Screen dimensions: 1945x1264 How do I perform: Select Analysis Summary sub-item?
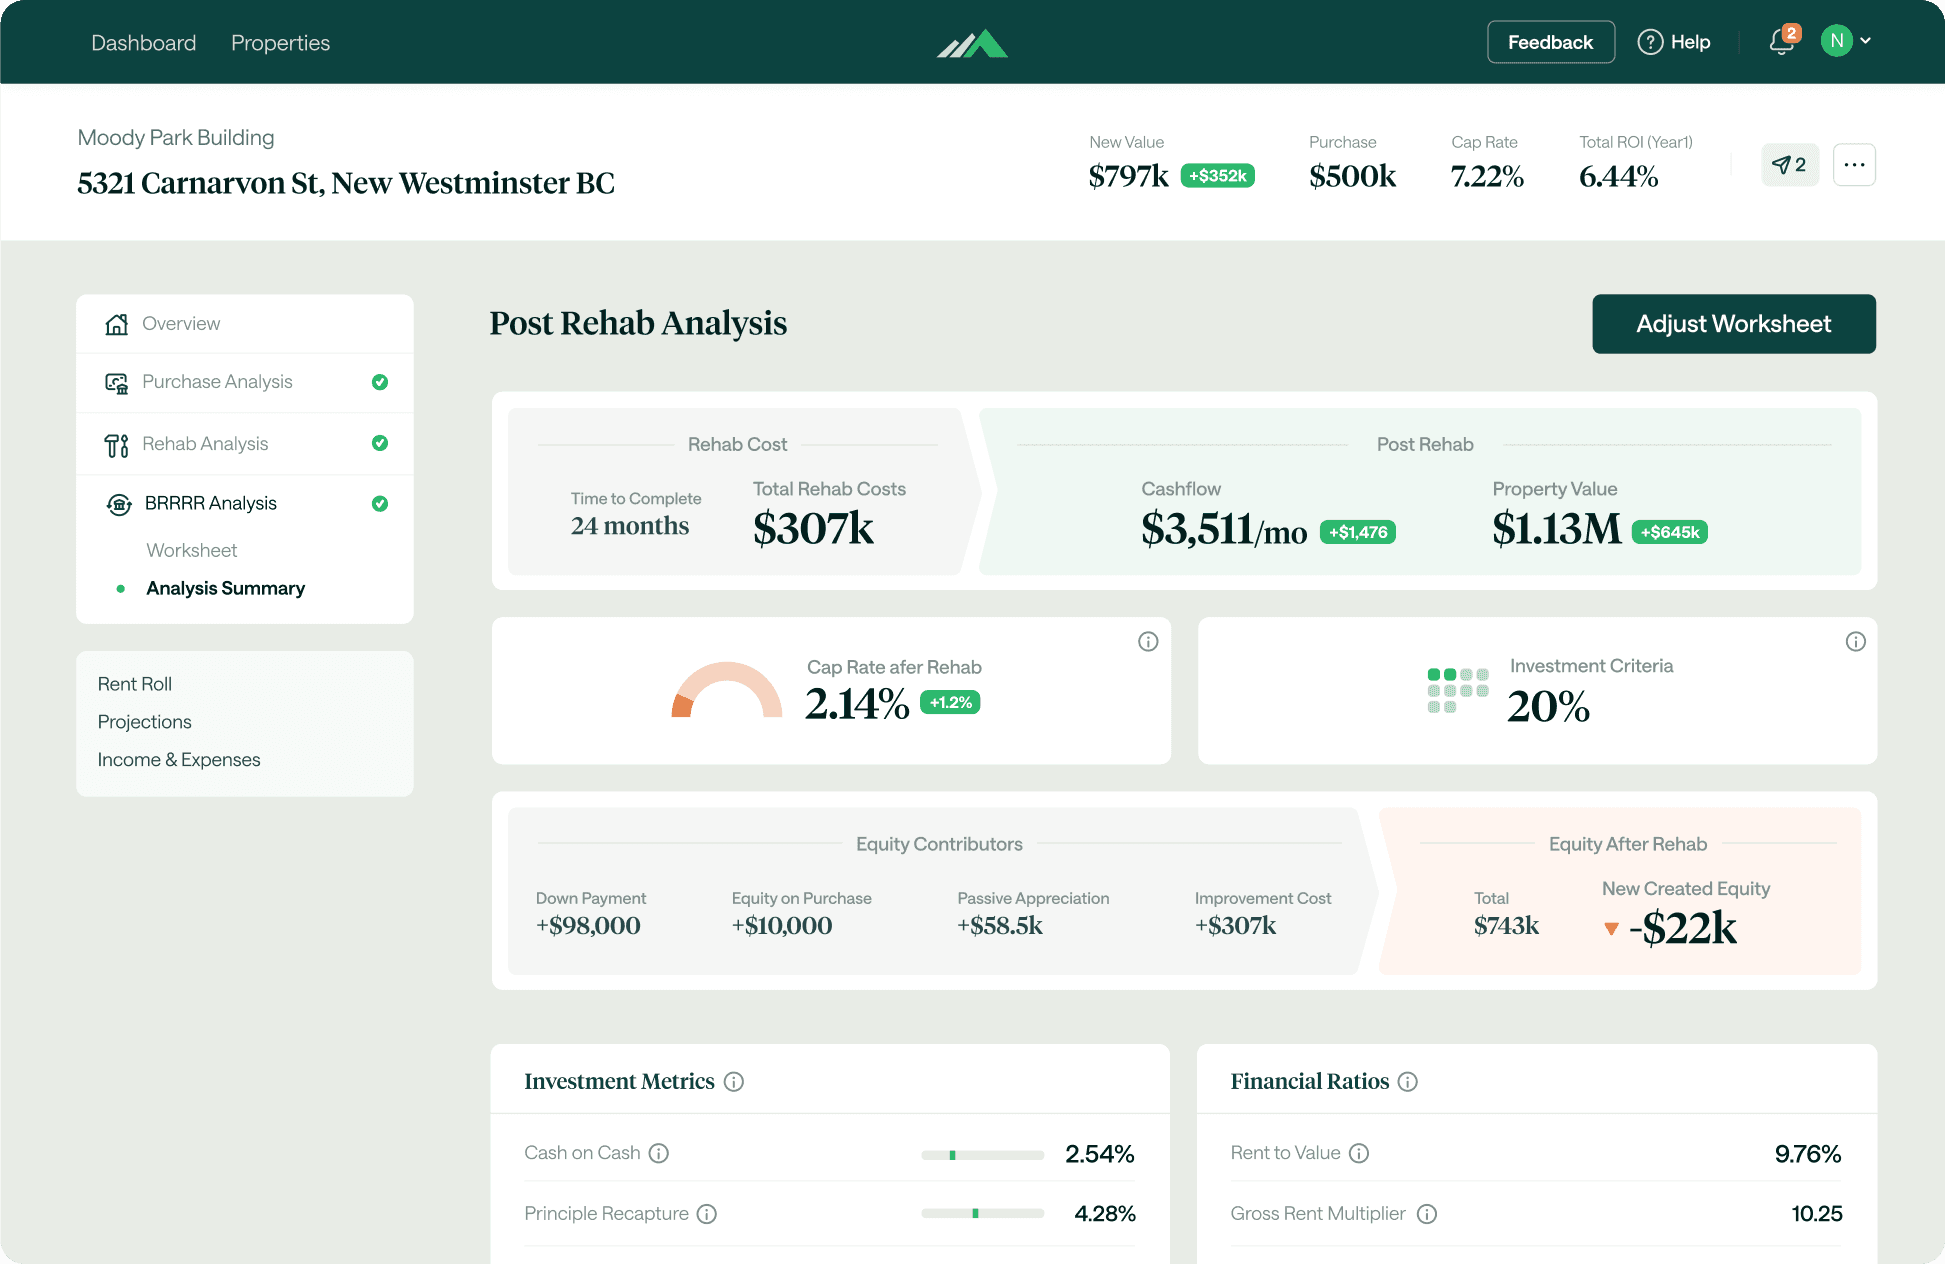(225, 588)
